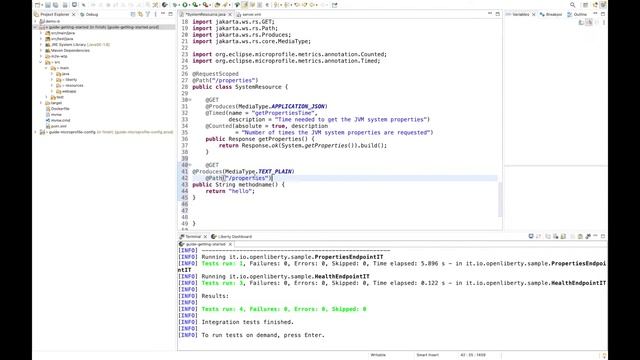Close the guide-getting-started terminal tab
The image size is (640, 360).
pyautogui.click(x=230, y=244)
